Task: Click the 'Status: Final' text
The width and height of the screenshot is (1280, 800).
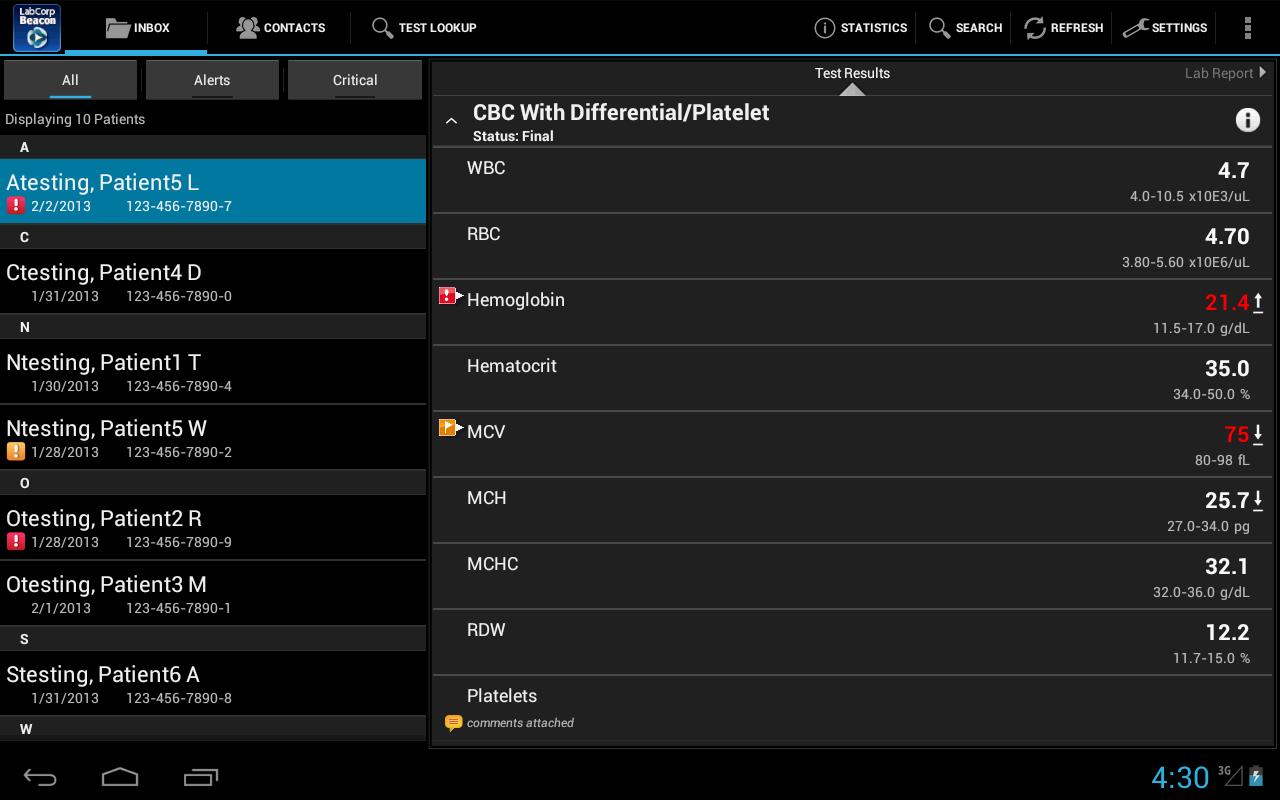Action: pos(513,136)
